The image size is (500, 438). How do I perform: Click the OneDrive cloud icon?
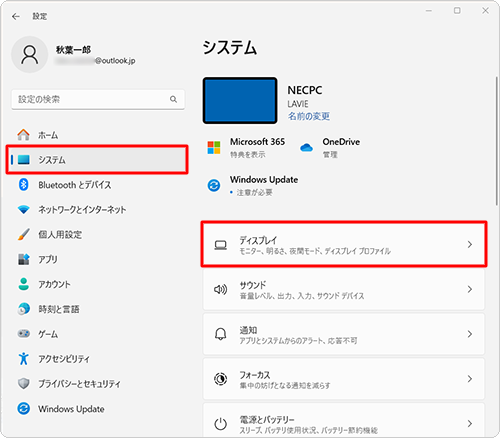[x=306, y=147]
